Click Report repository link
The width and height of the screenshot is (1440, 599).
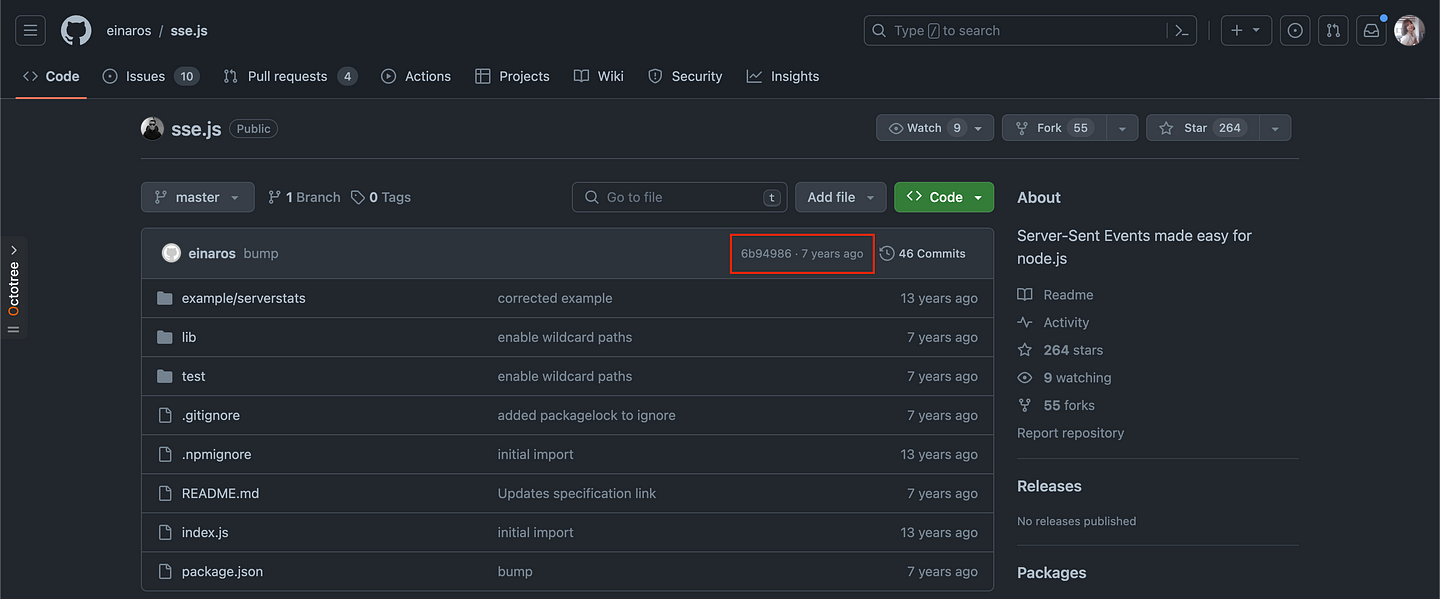(x=1070, y=433)
